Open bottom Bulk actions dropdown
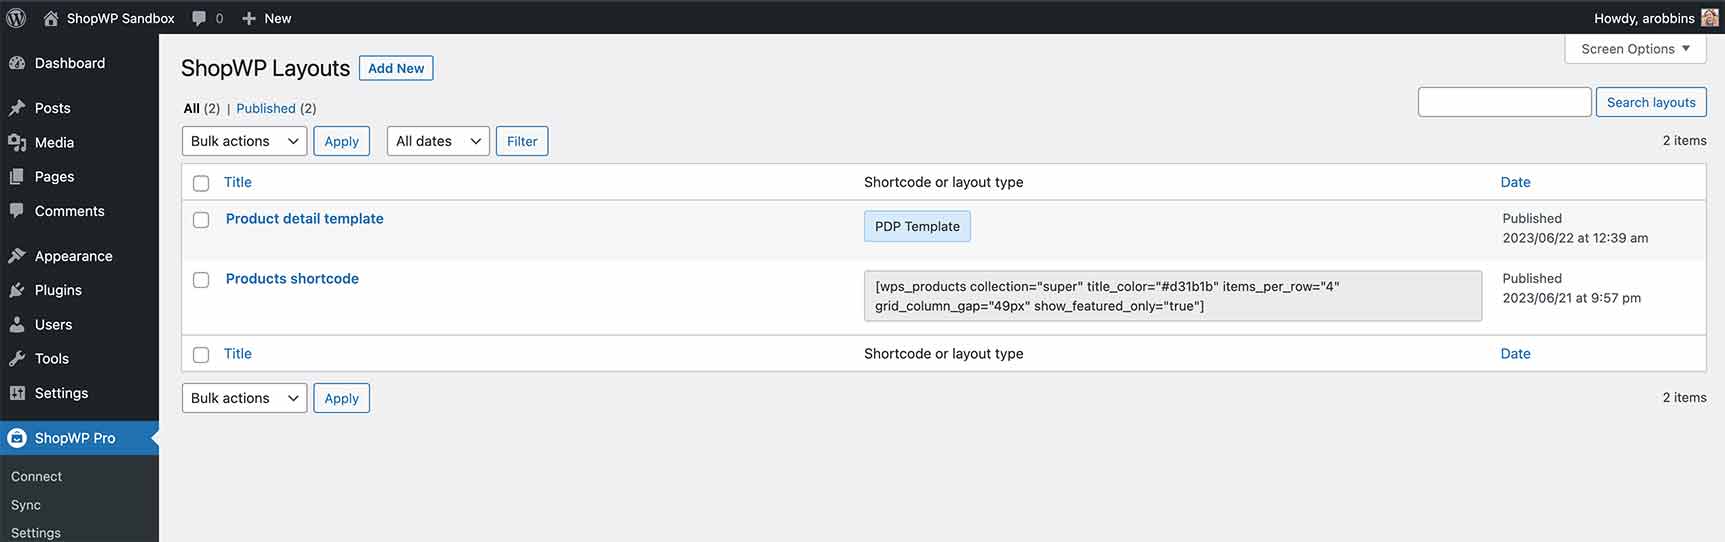The height and width of the screenshot is (542, 1725). (x=244, y=398)
